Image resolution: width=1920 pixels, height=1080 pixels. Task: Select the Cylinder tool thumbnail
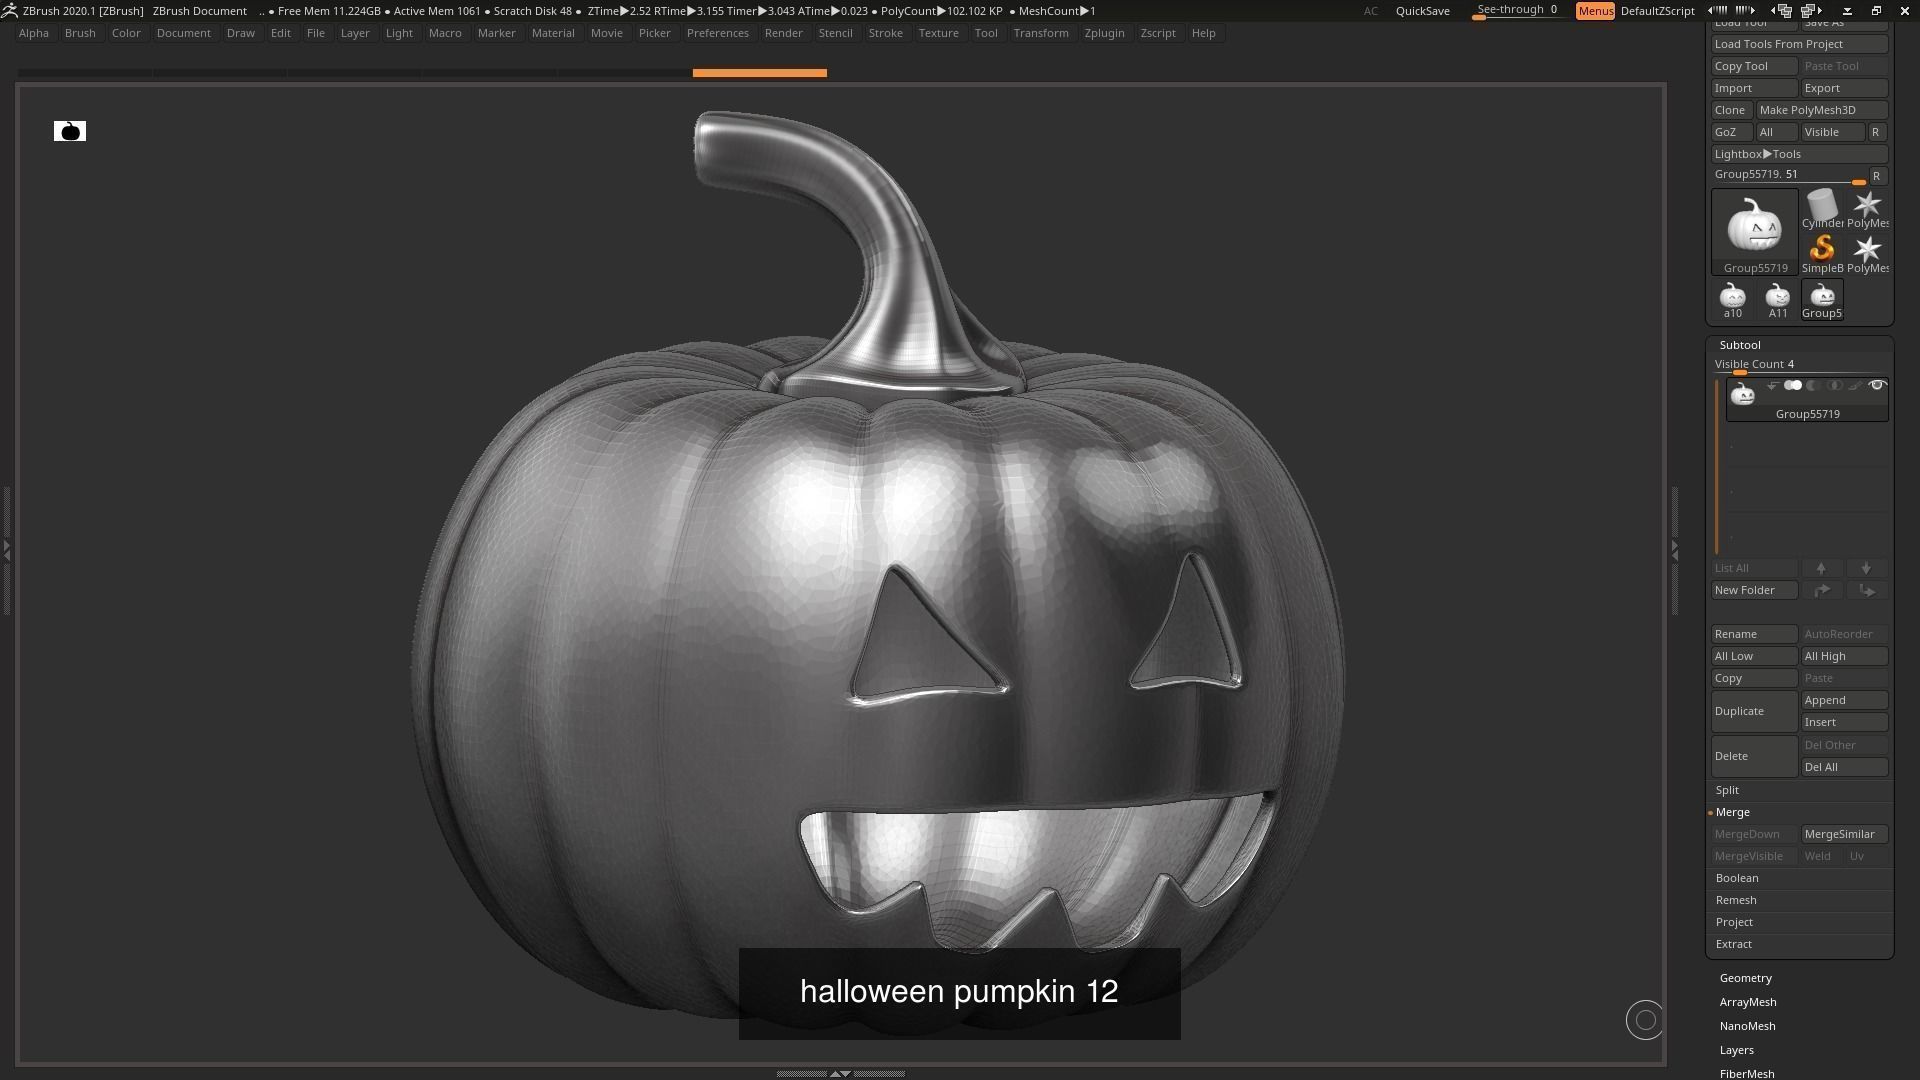coord(1822,209)
